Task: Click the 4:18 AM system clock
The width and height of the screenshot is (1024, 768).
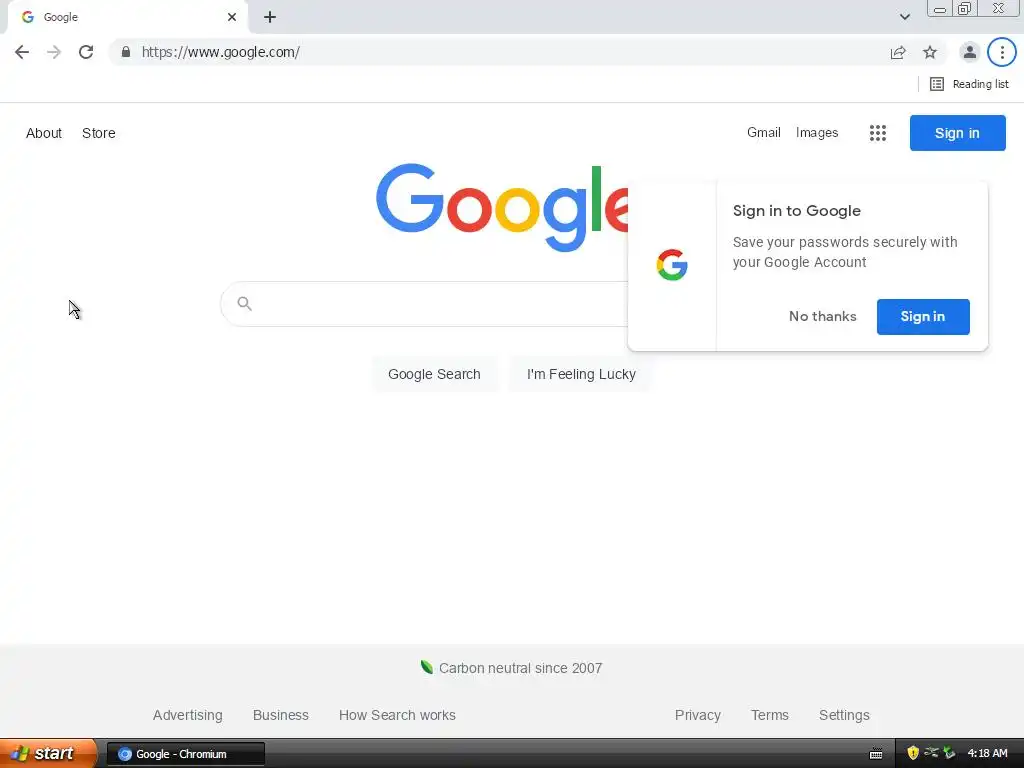Action: coord(987,754)
